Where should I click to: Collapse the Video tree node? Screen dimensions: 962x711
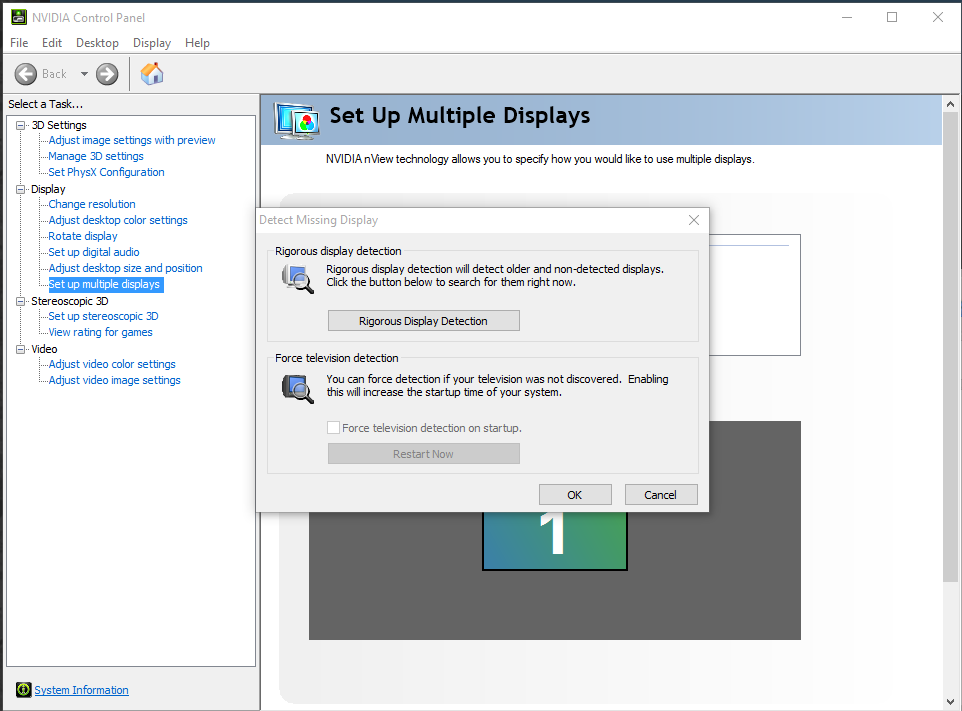point(20,349)
